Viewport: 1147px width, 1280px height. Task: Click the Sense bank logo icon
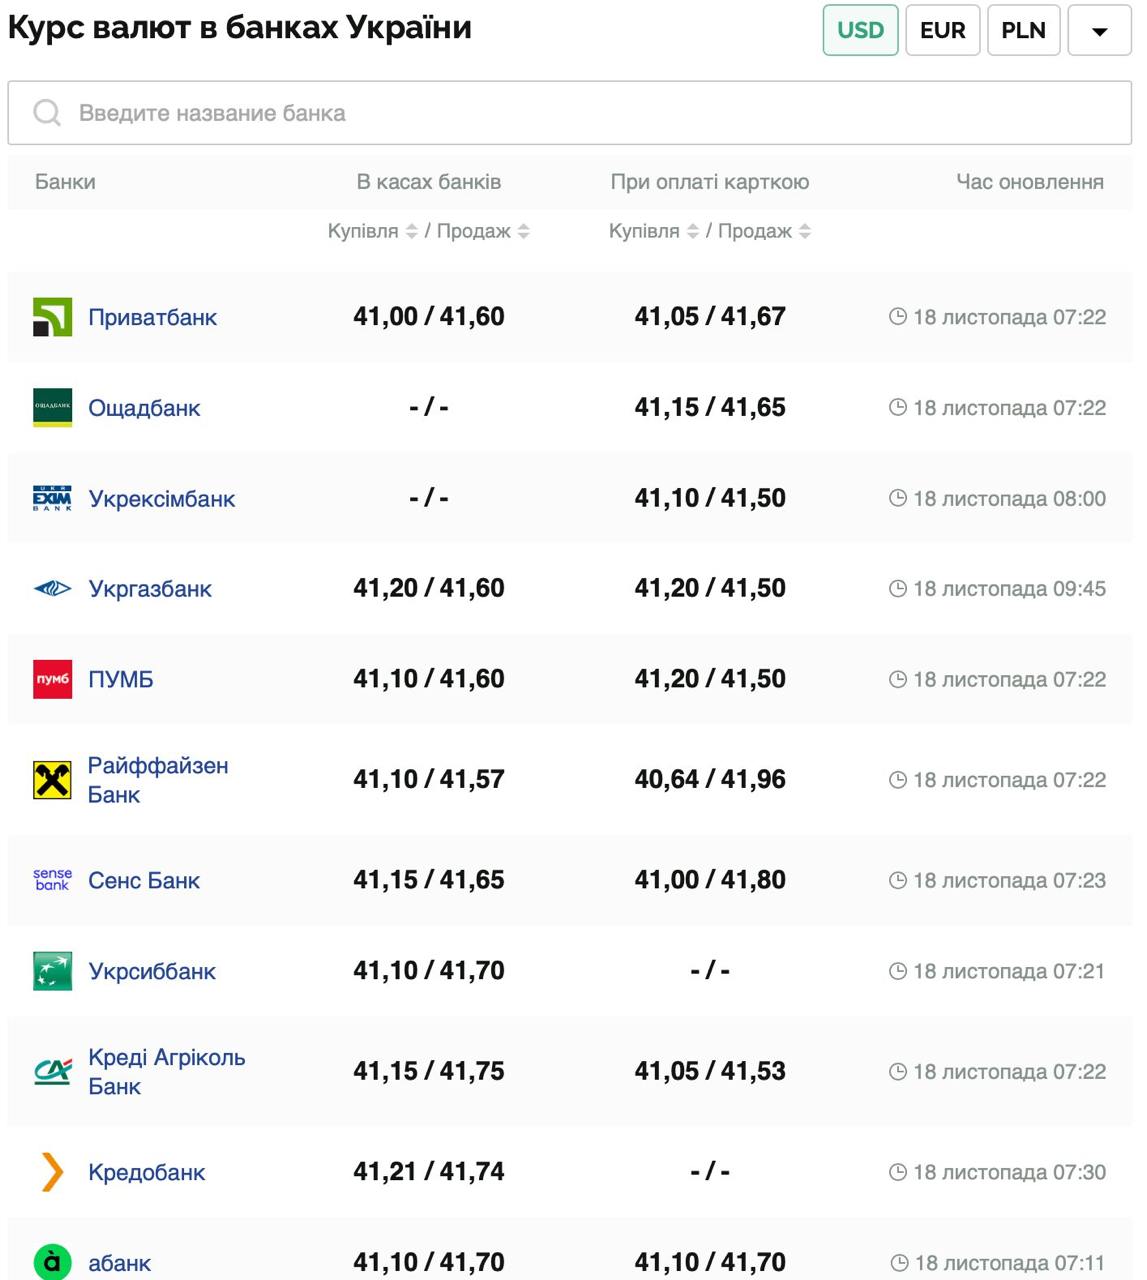(x=52, y=880)
